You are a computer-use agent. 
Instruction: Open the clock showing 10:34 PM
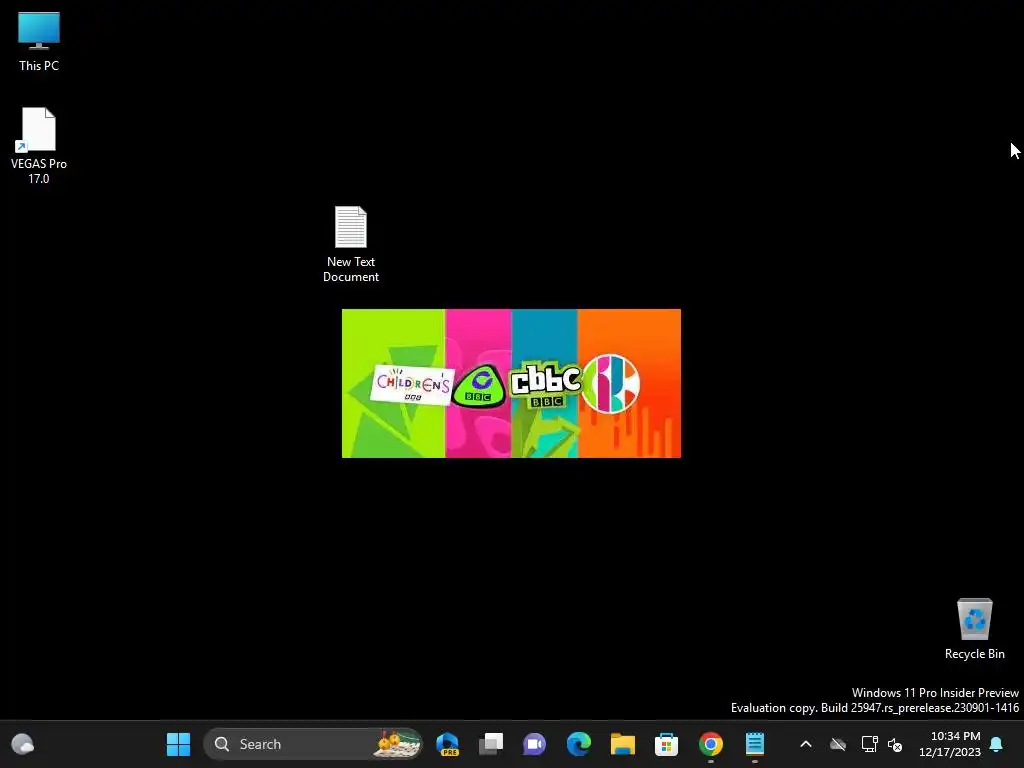tap(950, 744)
